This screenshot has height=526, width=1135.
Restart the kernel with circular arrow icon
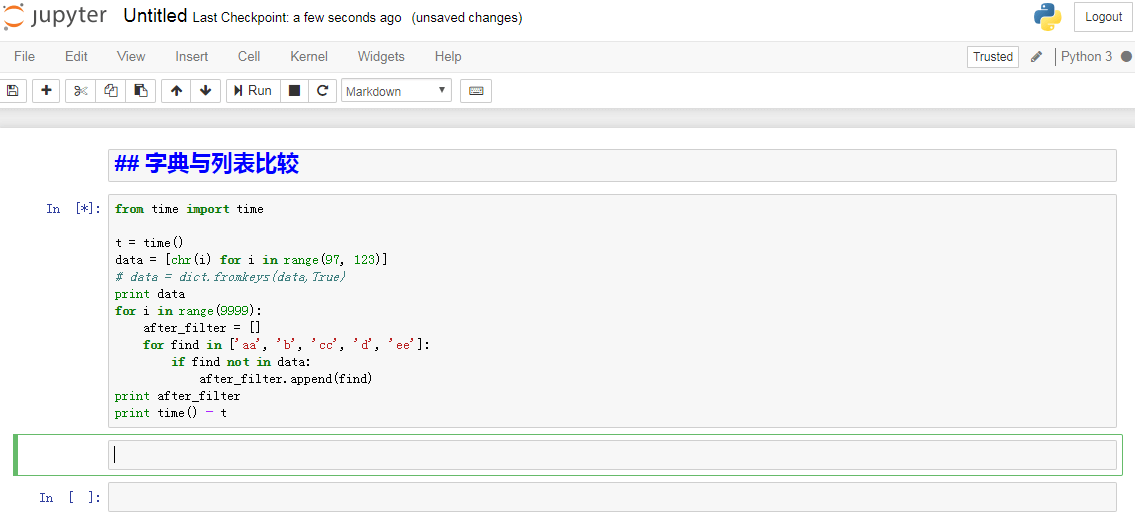click(x=323, y=91)
